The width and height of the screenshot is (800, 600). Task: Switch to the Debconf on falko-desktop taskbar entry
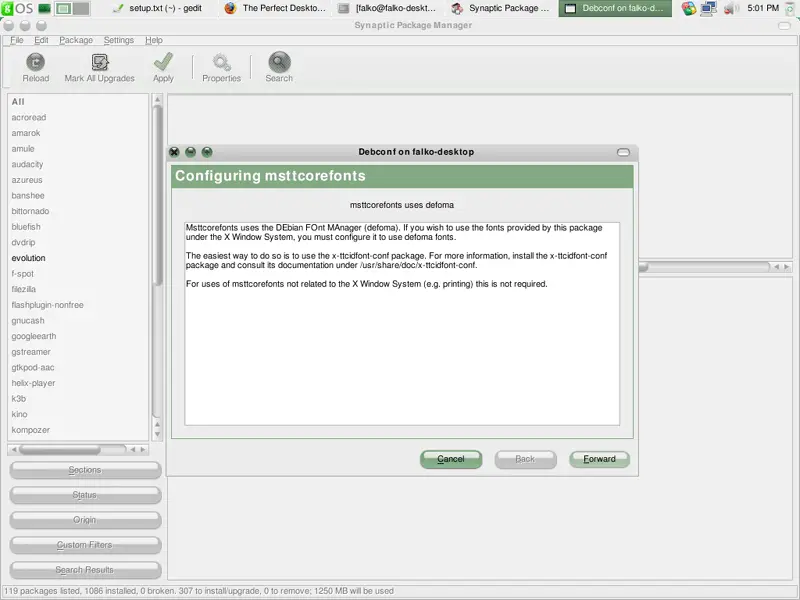pos(615,8)
